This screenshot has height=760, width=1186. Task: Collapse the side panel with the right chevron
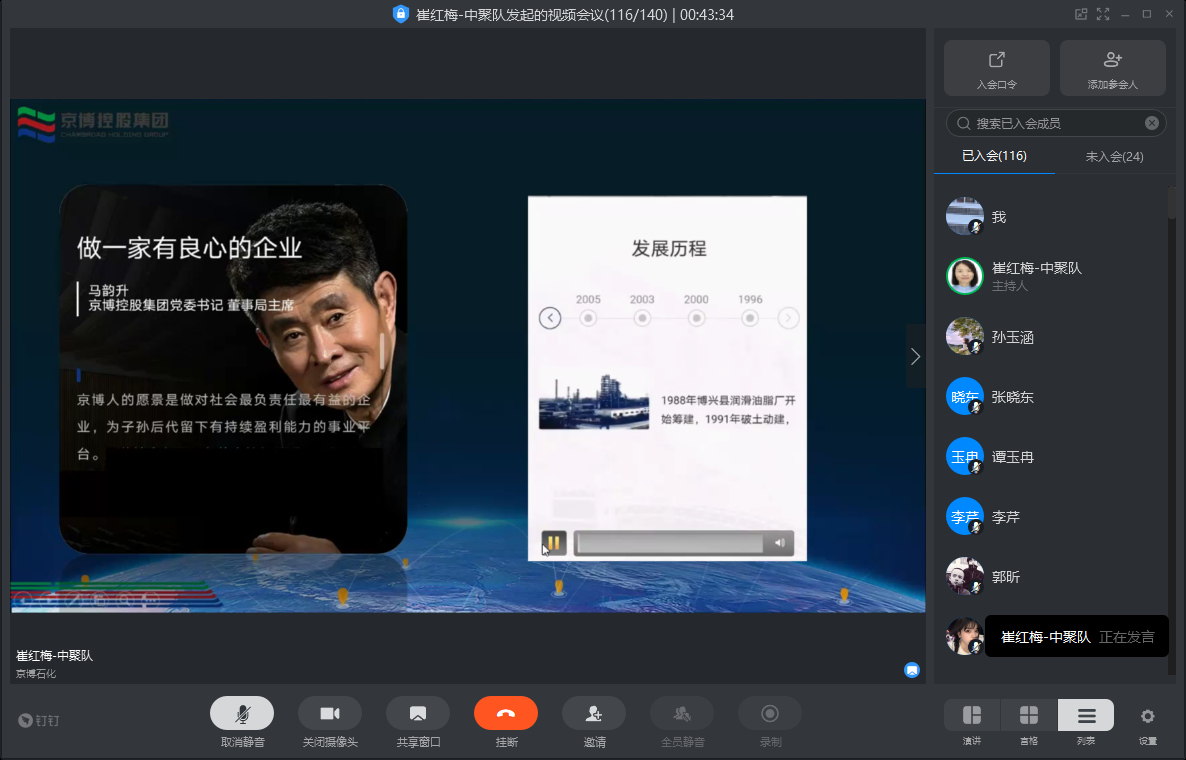click(x=915, y=356)
